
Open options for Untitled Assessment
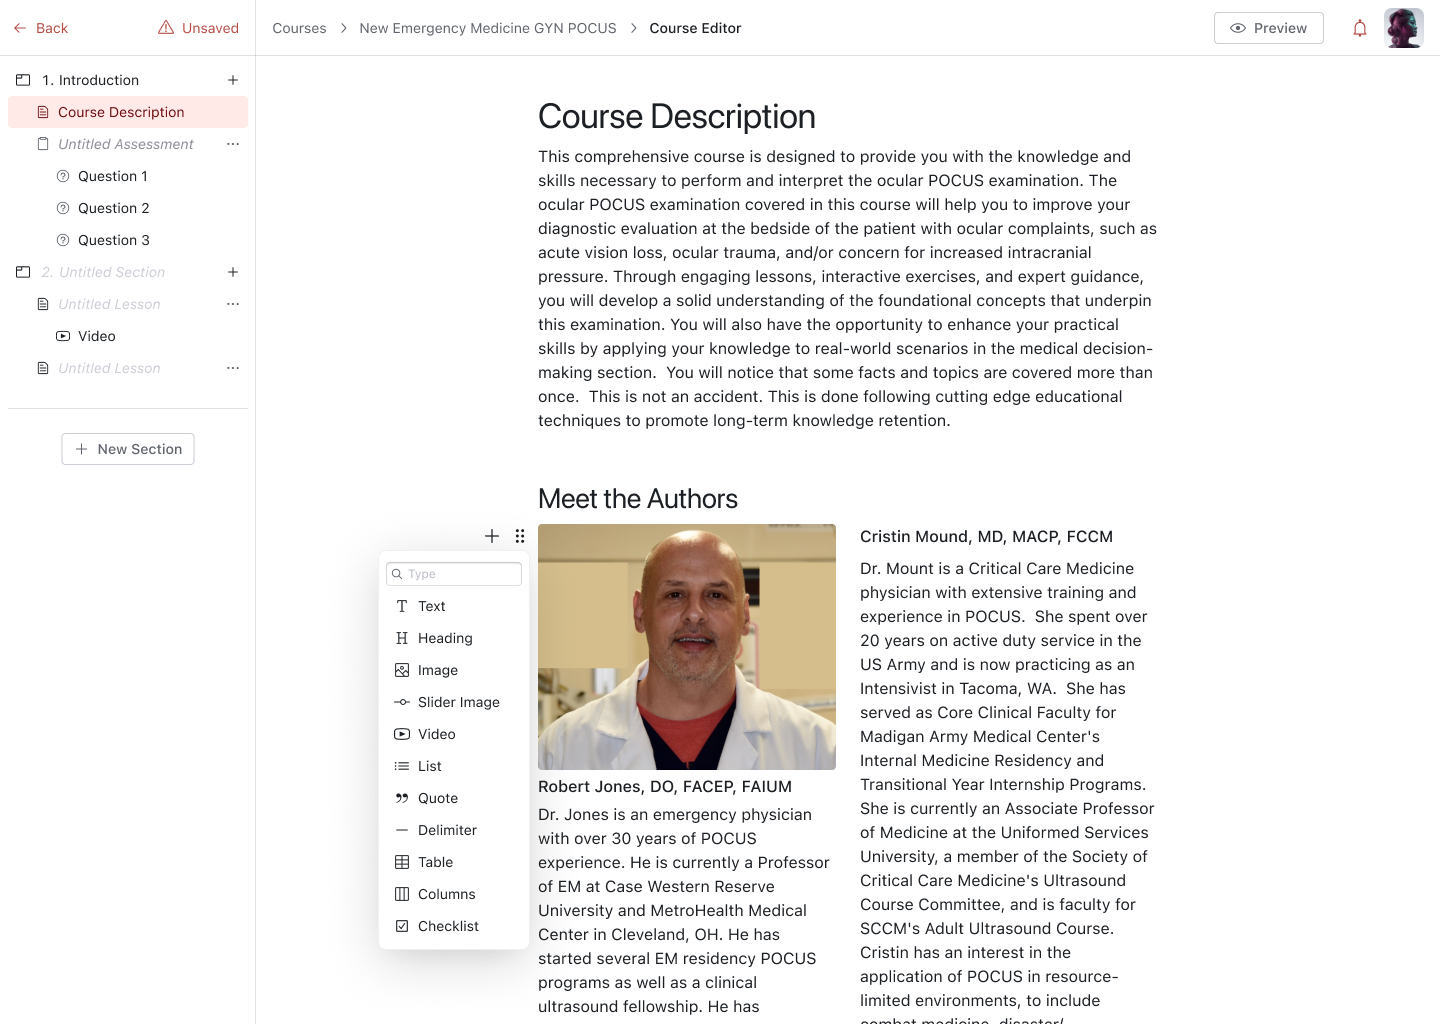pyautogui.click(x=233, y=144)
